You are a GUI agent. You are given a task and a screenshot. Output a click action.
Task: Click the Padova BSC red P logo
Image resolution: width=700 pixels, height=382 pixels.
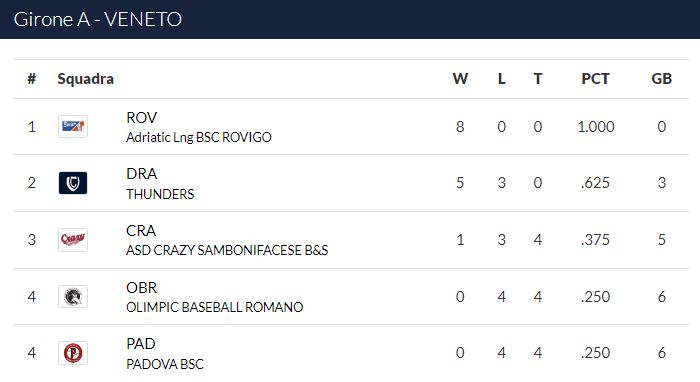73,353
